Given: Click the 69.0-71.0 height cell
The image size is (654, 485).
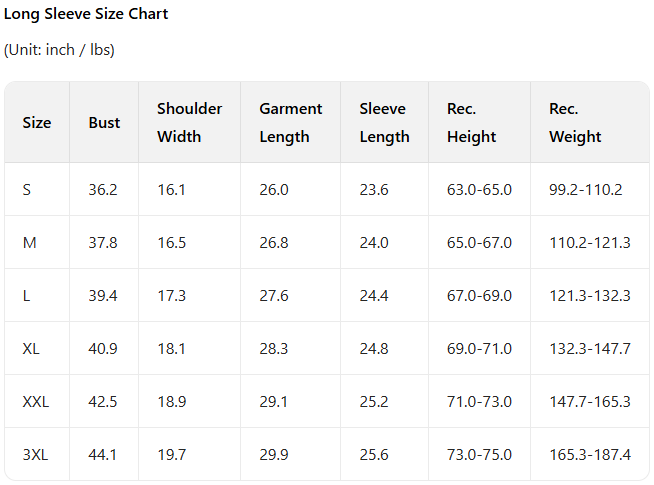Looking at the screenshot, I should coord(479,349).
